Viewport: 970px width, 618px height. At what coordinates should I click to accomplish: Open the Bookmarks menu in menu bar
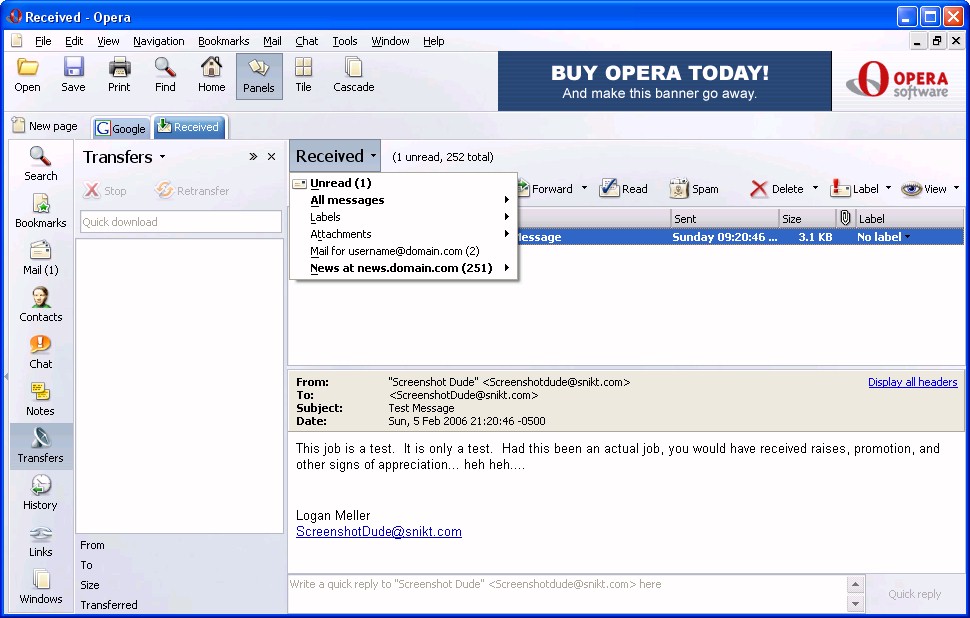coord(223,41)
